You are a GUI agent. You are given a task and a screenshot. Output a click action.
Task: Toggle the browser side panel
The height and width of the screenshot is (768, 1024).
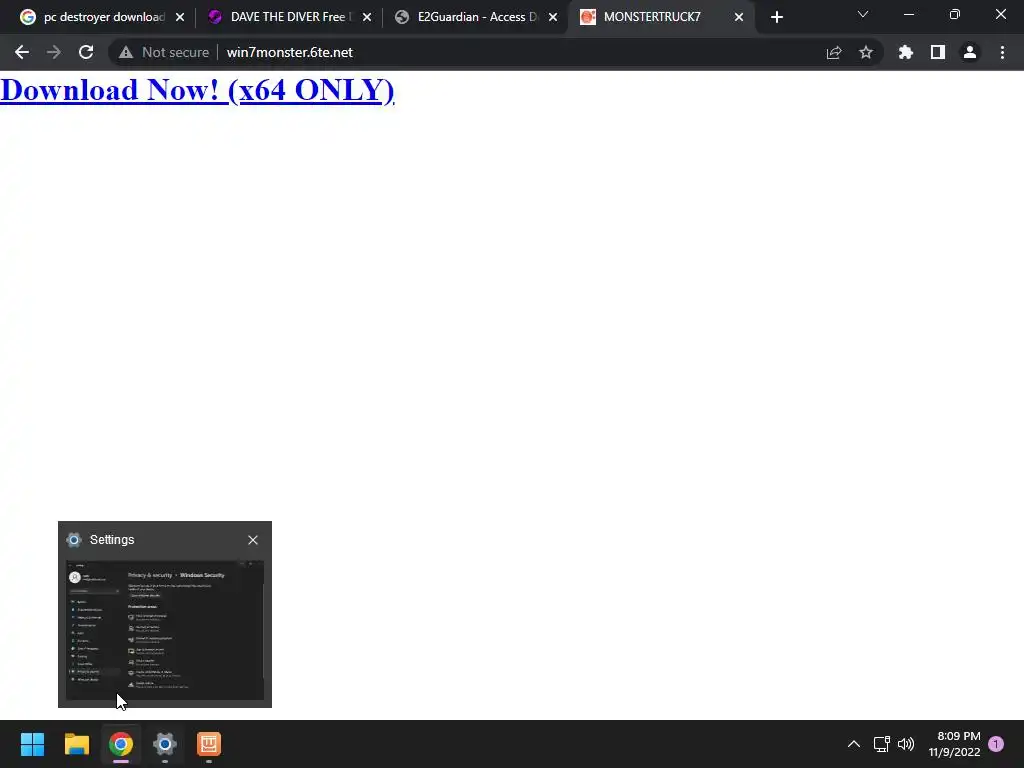pos(938,52)
